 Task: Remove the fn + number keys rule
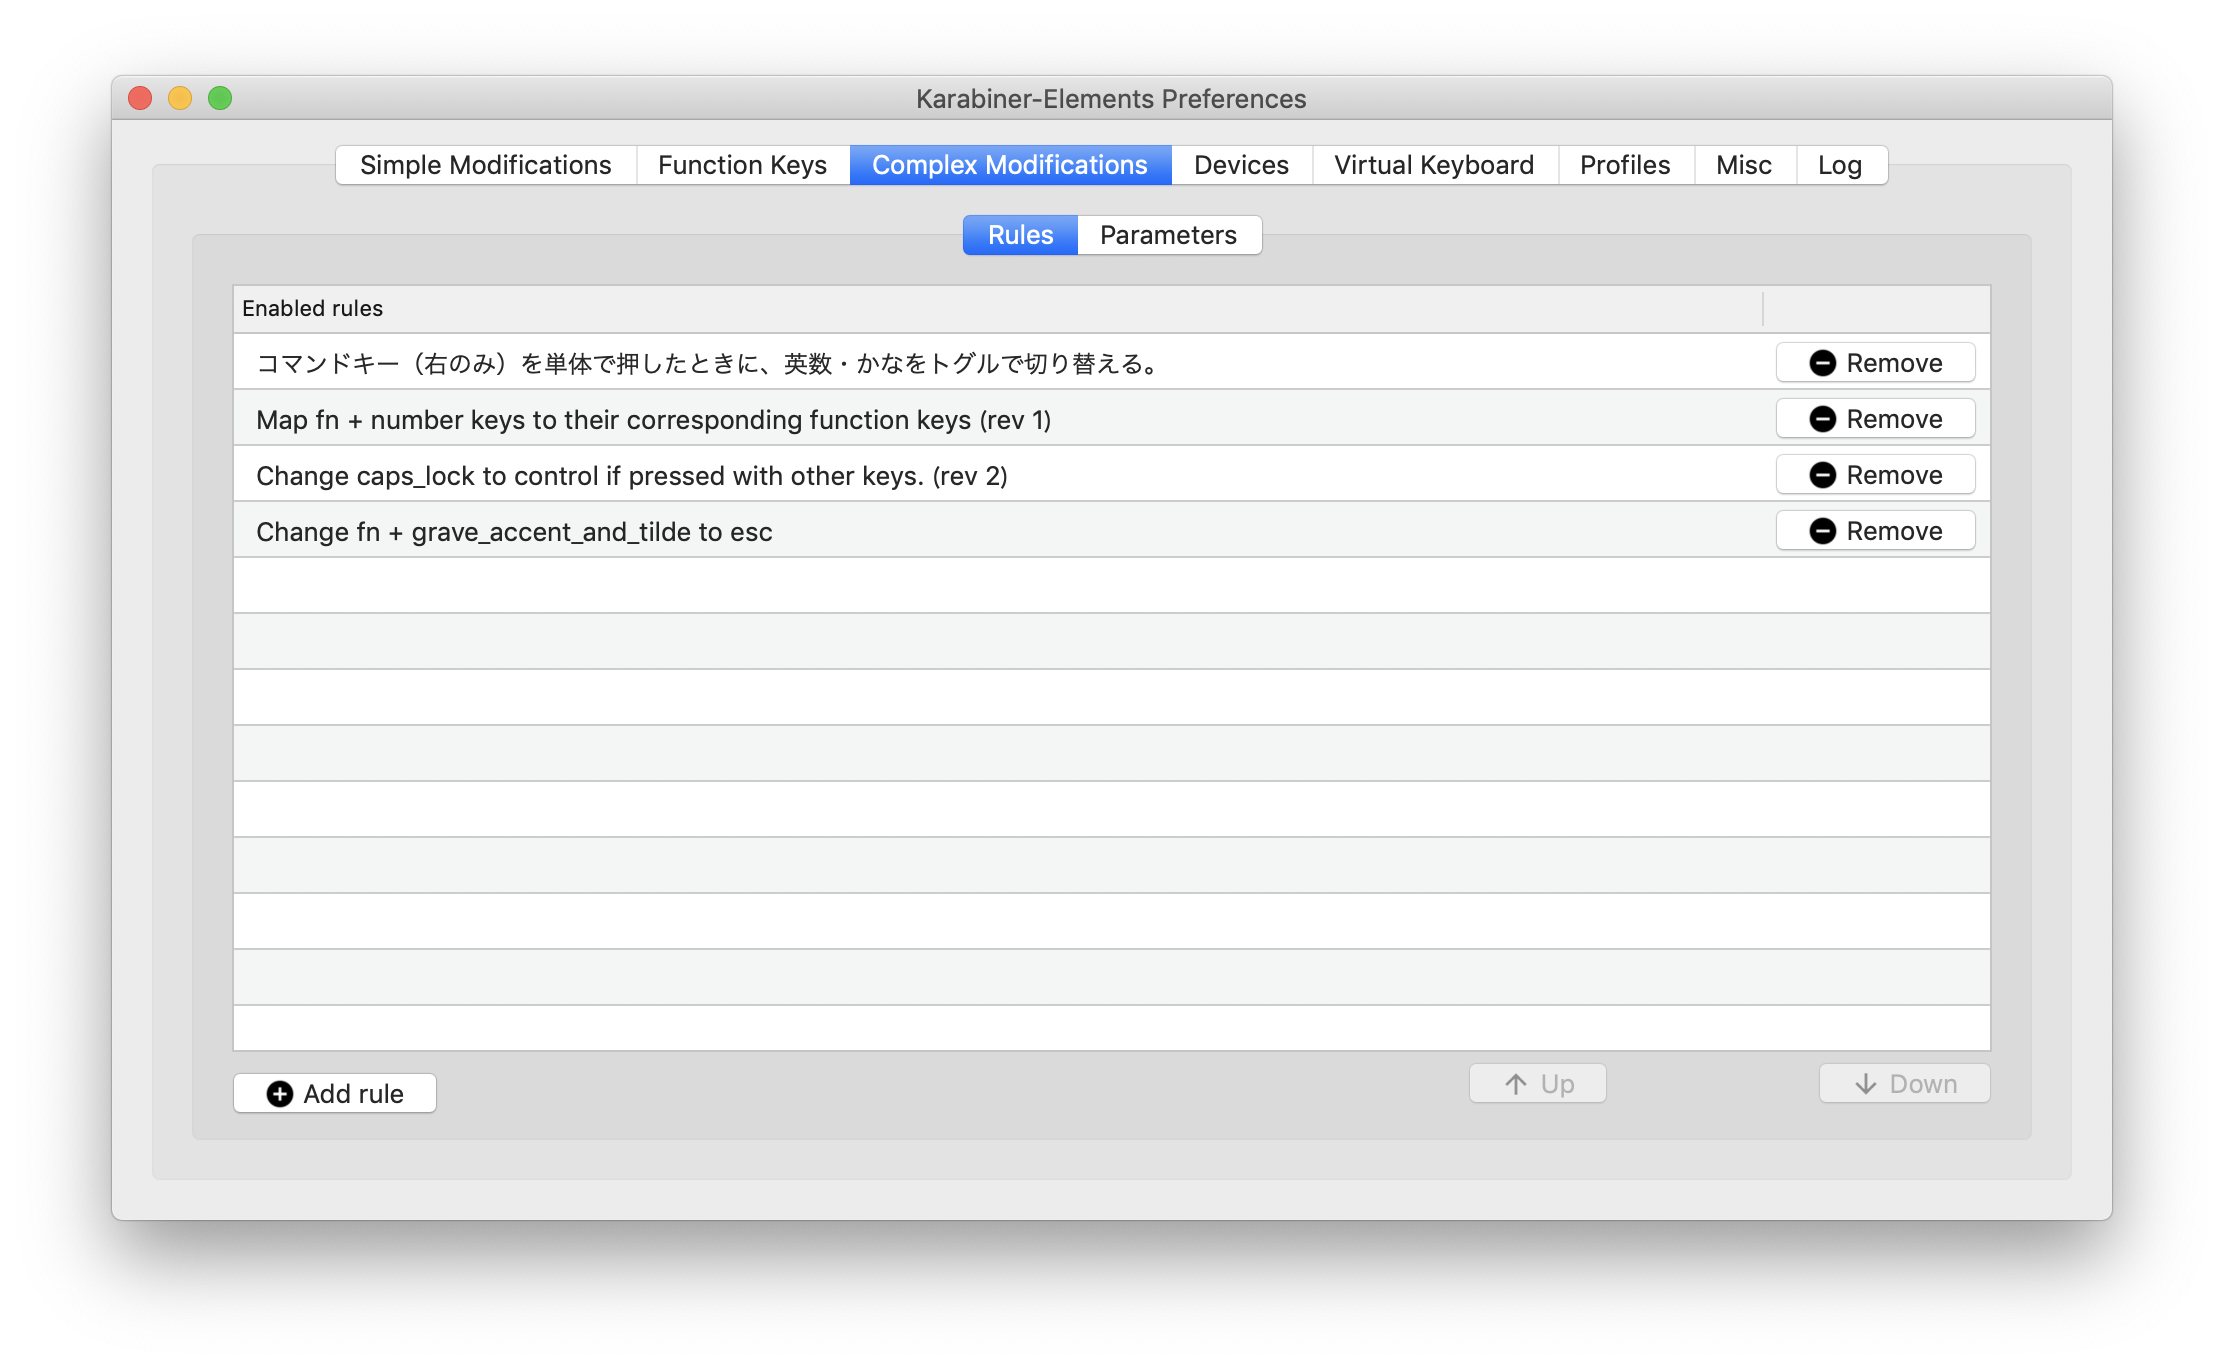click(x=1875, y=419)
